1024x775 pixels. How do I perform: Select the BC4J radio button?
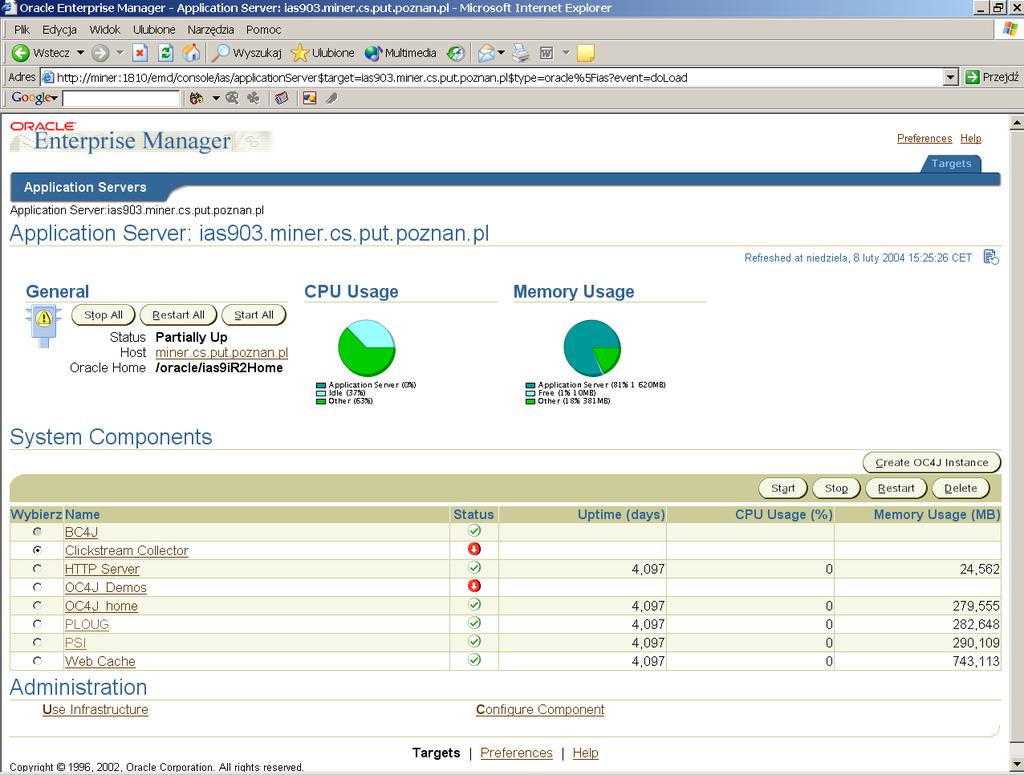[x=37, y=531]
